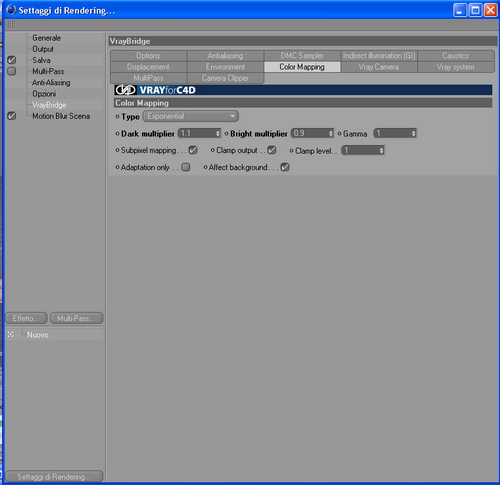Screen dimensions: 500x485
Task: Select Output in the settings list
Action: point(43,49)
